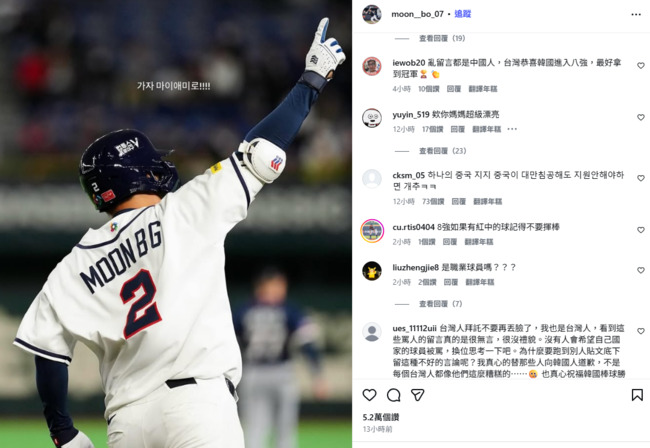Open iewob20's profile picture

point(372,66)
